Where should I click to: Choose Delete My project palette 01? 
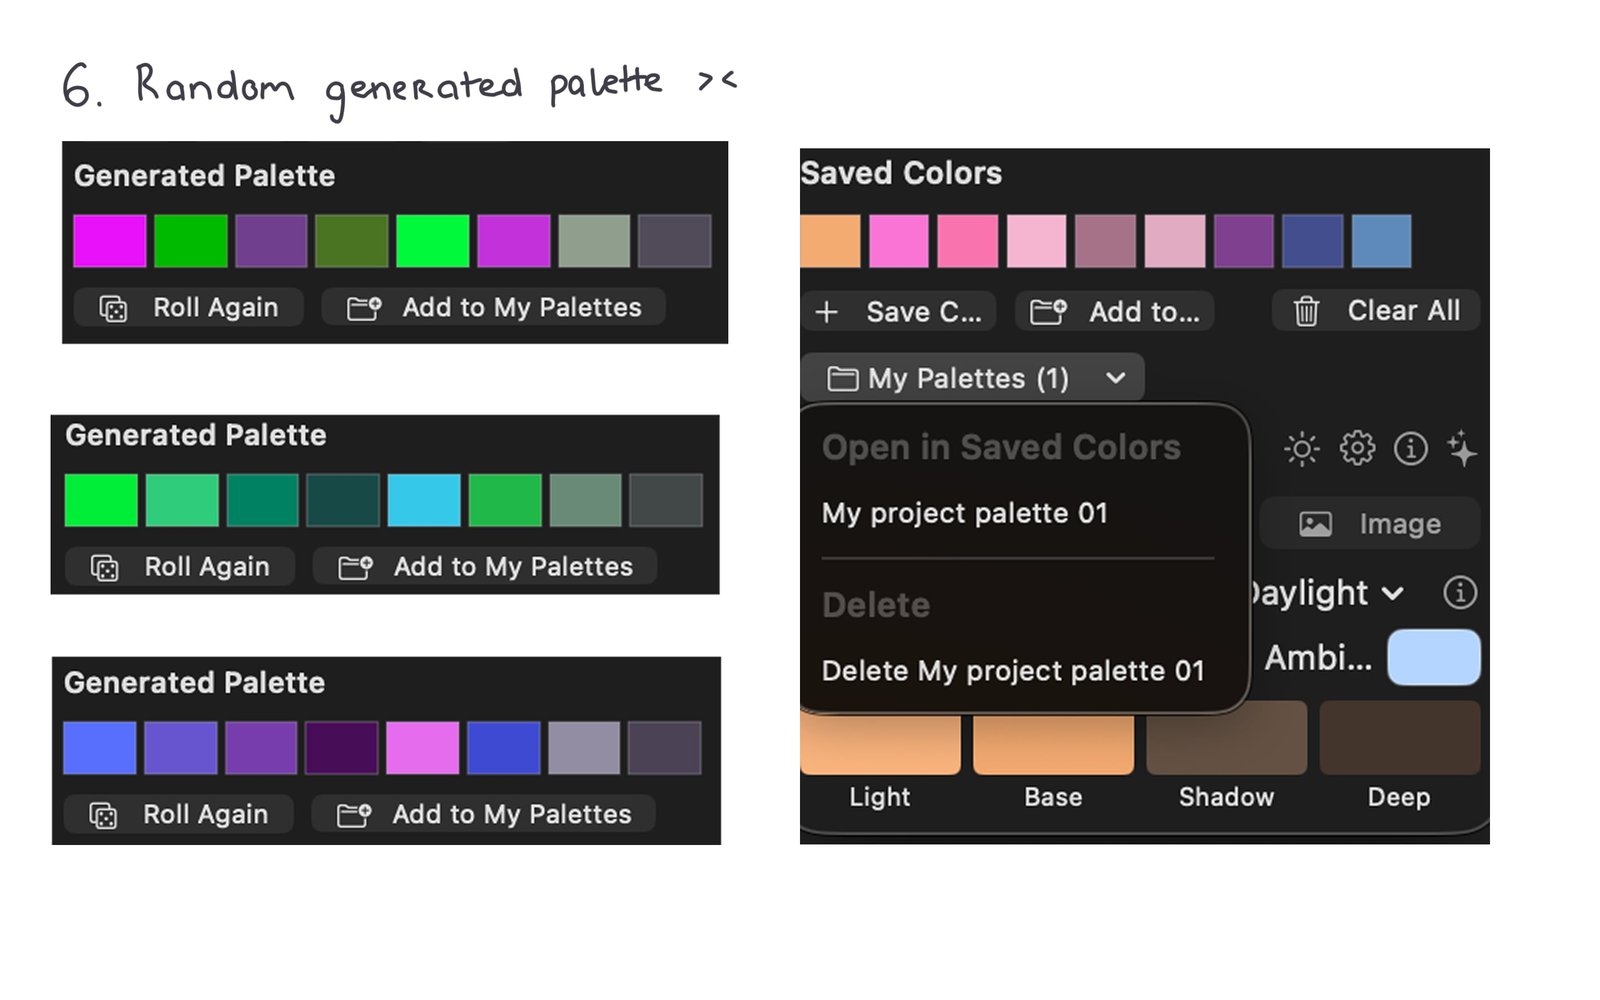click(x=1013, y=670)
